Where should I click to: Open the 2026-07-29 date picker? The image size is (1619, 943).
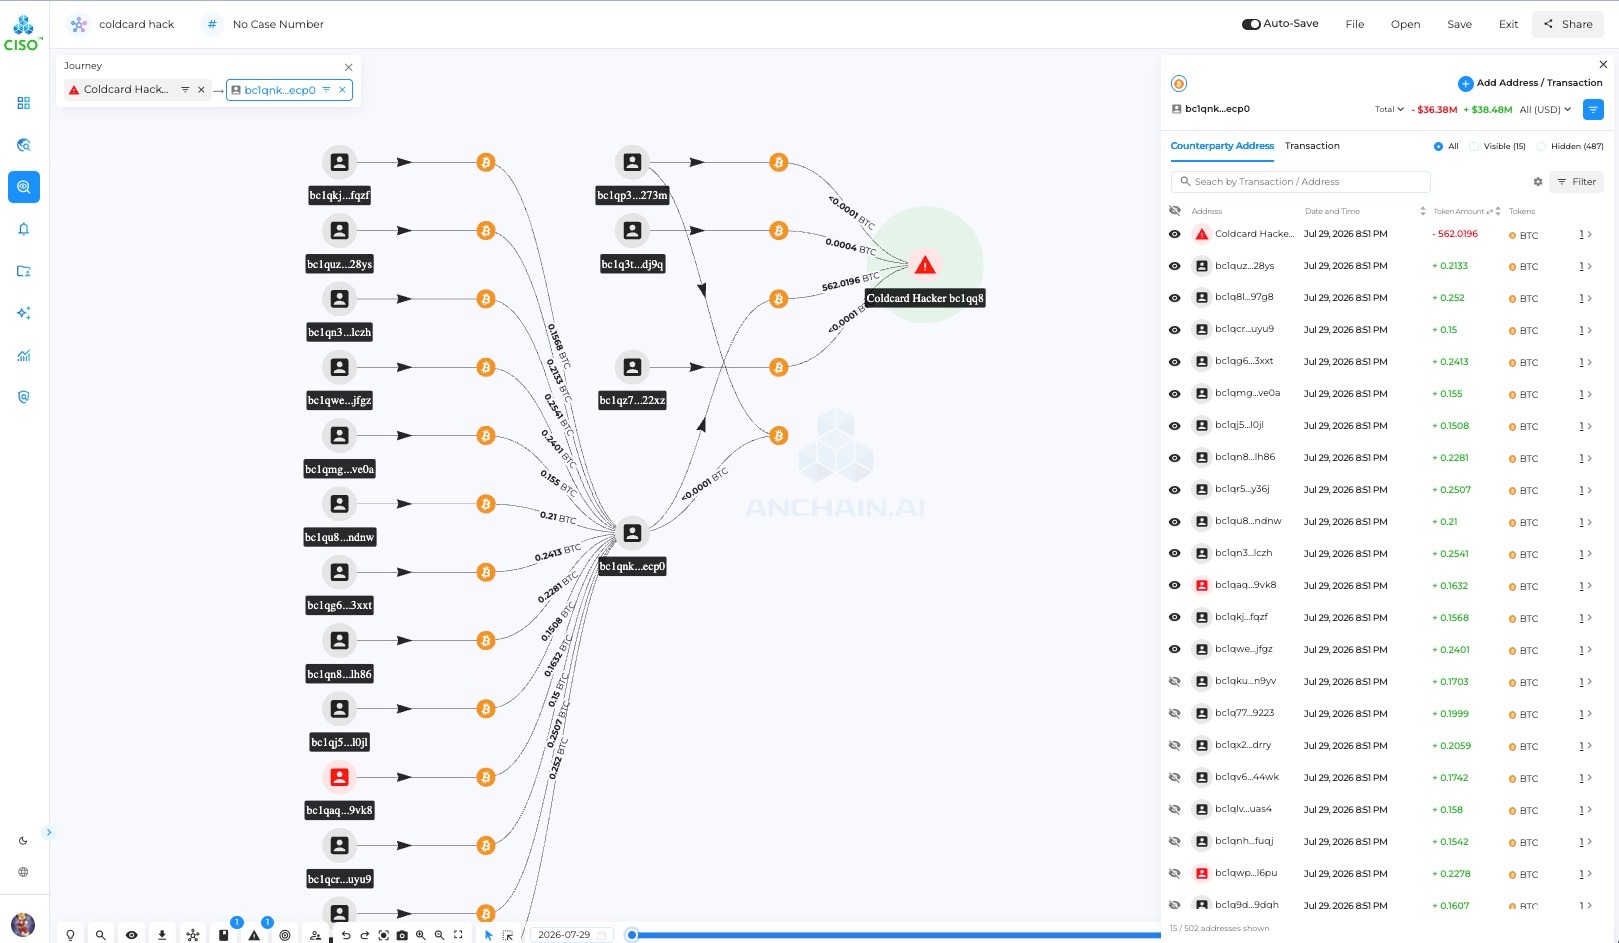click(572, 935)
